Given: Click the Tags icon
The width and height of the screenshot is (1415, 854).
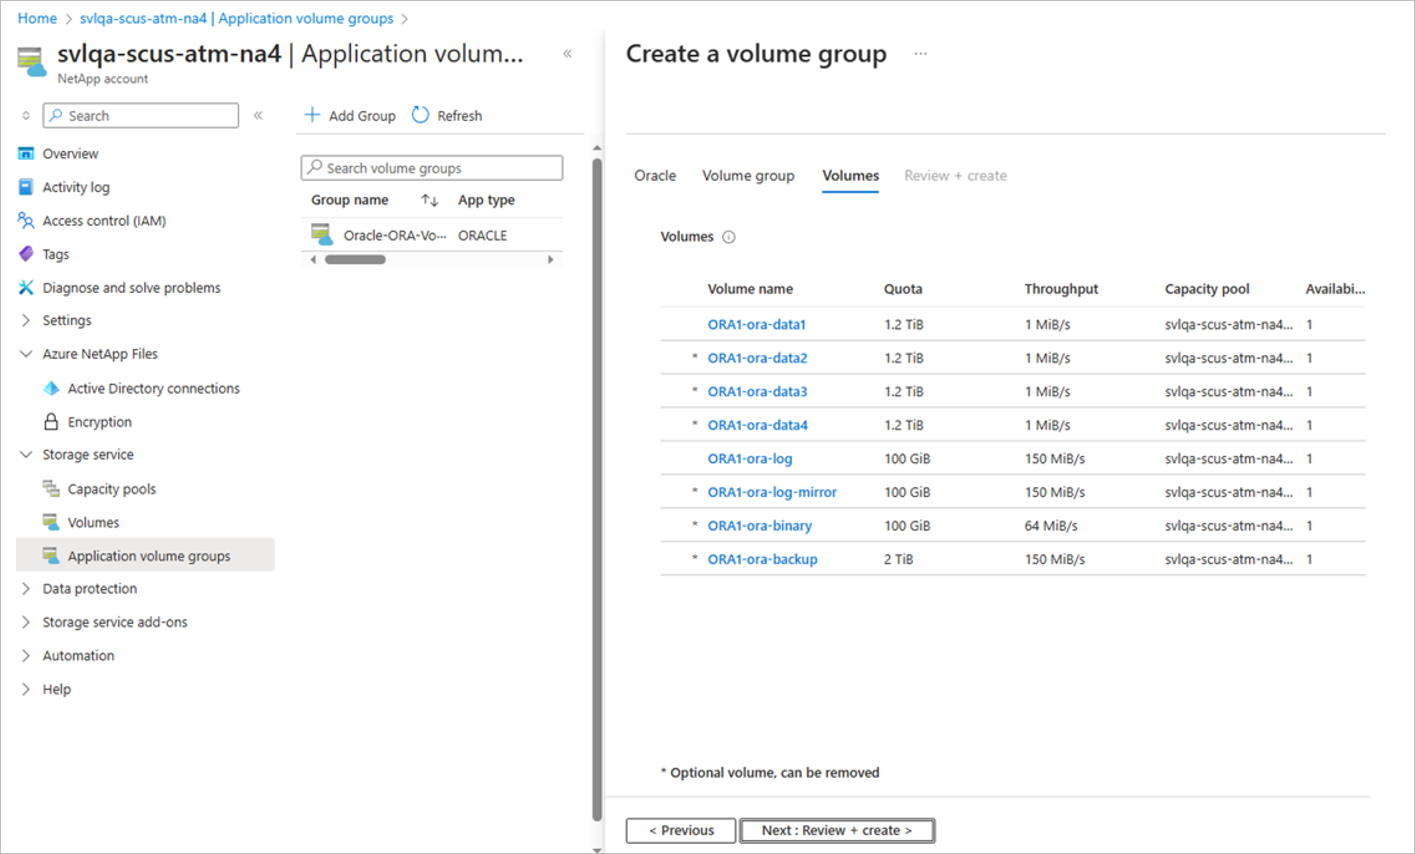Looking at the screenshot, I should [x=26, y=254].
